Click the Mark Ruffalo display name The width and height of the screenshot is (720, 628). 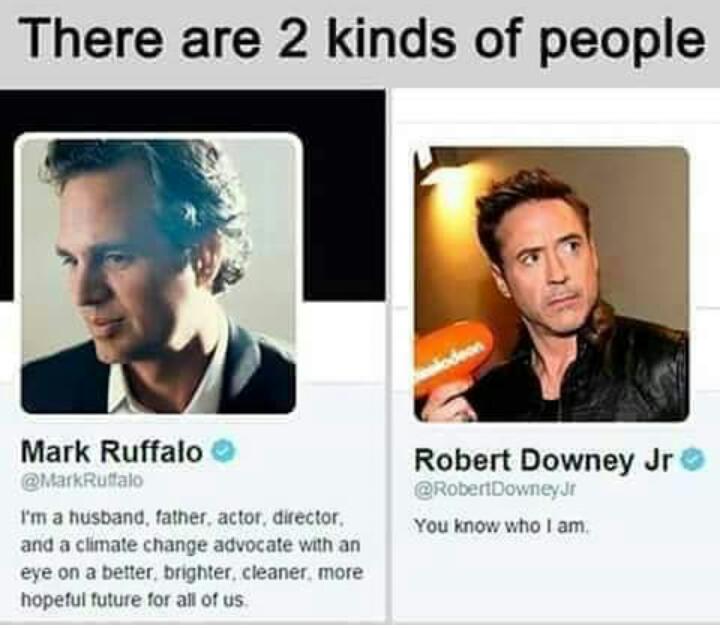(x=112, y=452)
